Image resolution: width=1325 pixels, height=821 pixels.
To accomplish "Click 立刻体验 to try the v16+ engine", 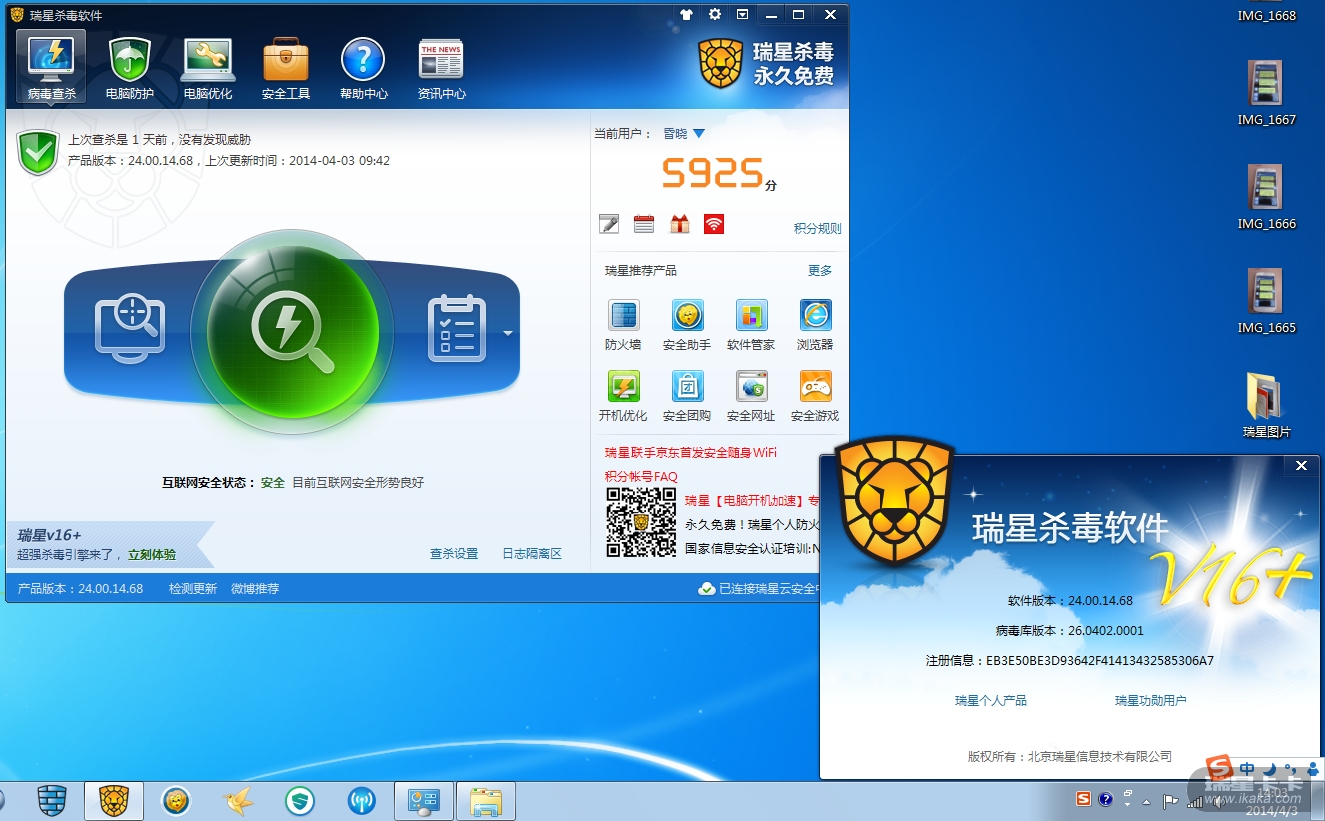I will coord(151,555).
